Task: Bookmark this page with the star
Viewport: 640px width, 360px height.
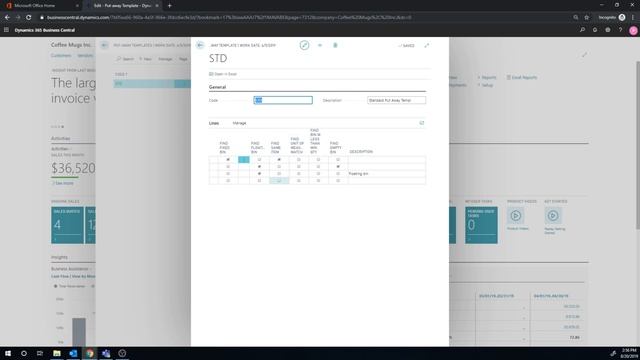Action: click(x=587, y=17)
